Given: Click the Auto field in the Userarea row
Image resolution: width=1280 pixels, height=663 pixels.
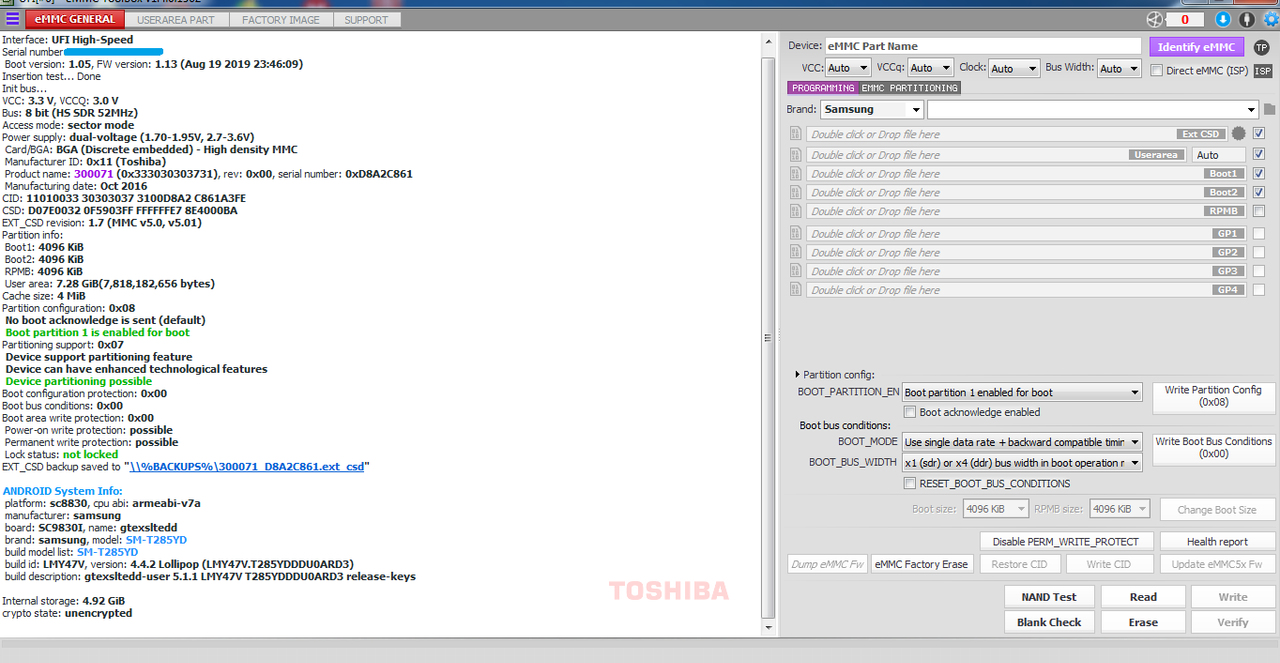Looking at the screenshot, I should coord(1218,155).
